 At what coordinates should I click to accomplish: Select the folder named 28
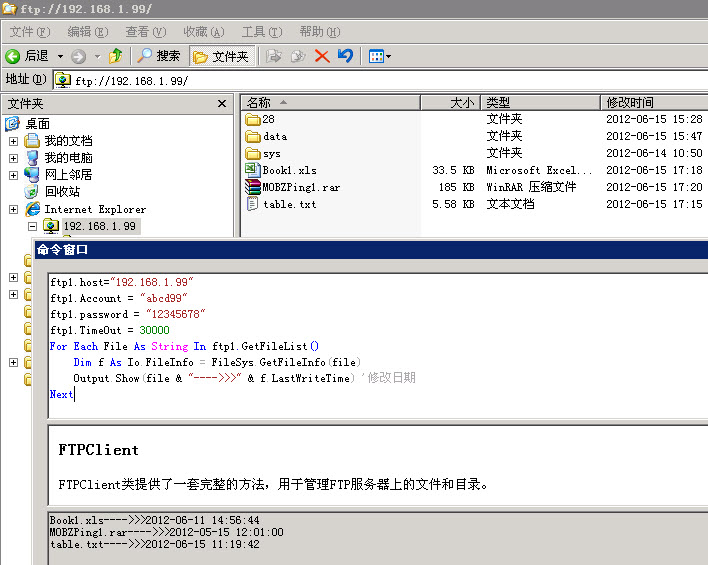(260, 119)
